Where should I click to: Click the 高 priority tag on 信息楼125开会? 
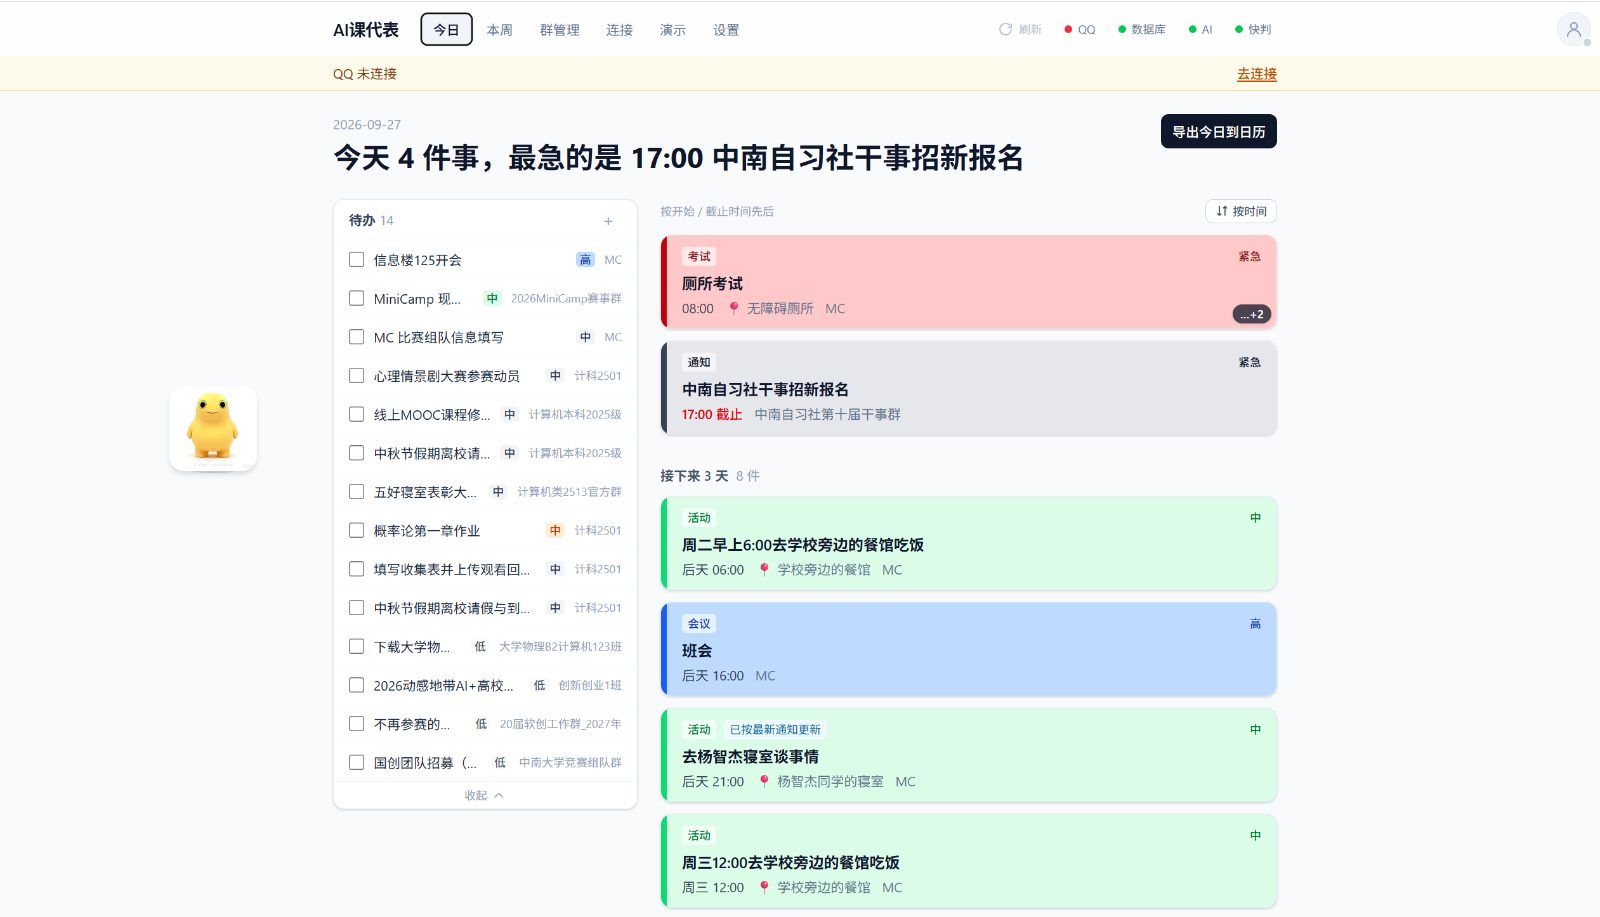point(585,260)
